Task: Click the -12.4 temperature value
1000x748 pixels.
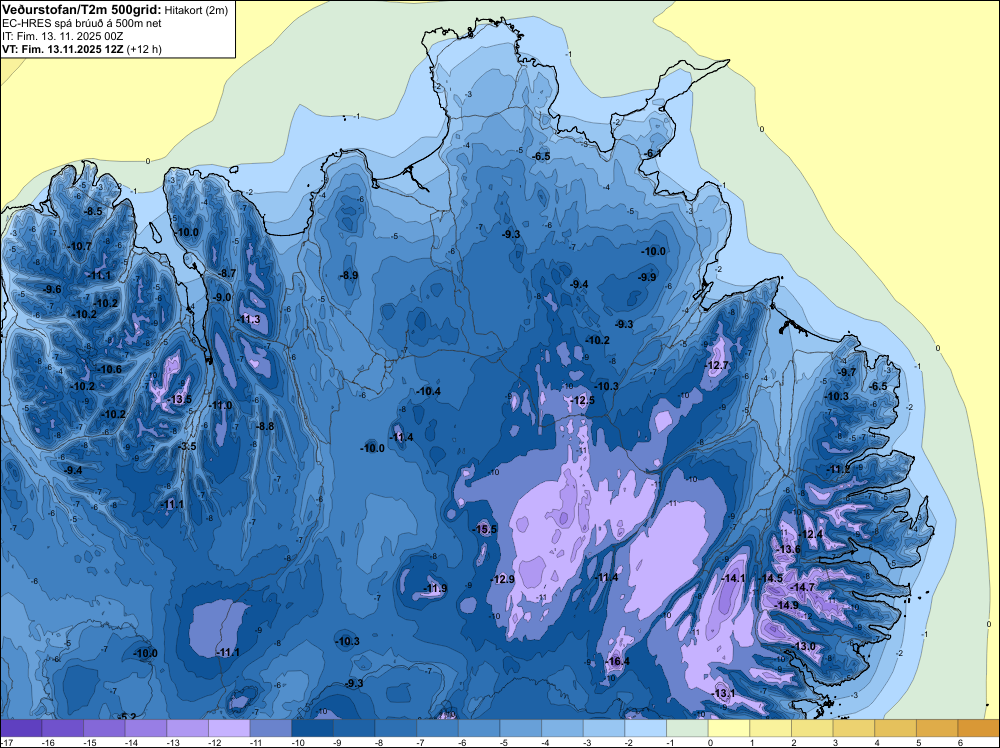Action: click(811, 534)
